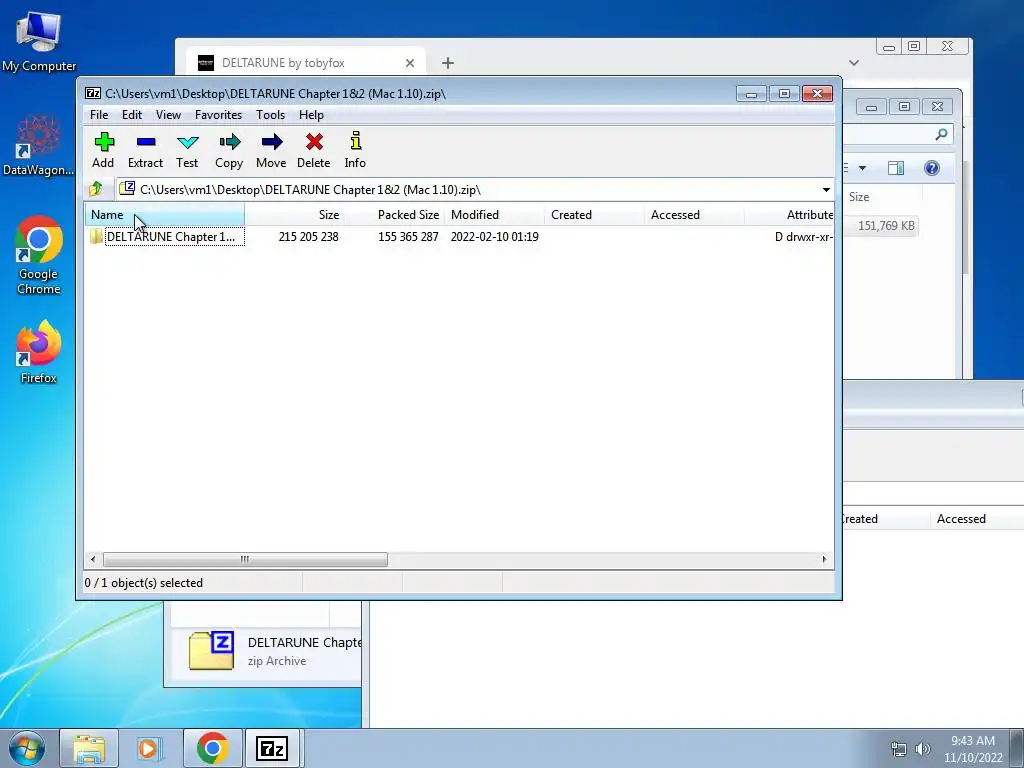Click the 7-Zip taskbar button
The height and width of the screenshot is (768, 1024).
[x=272, y=748]
